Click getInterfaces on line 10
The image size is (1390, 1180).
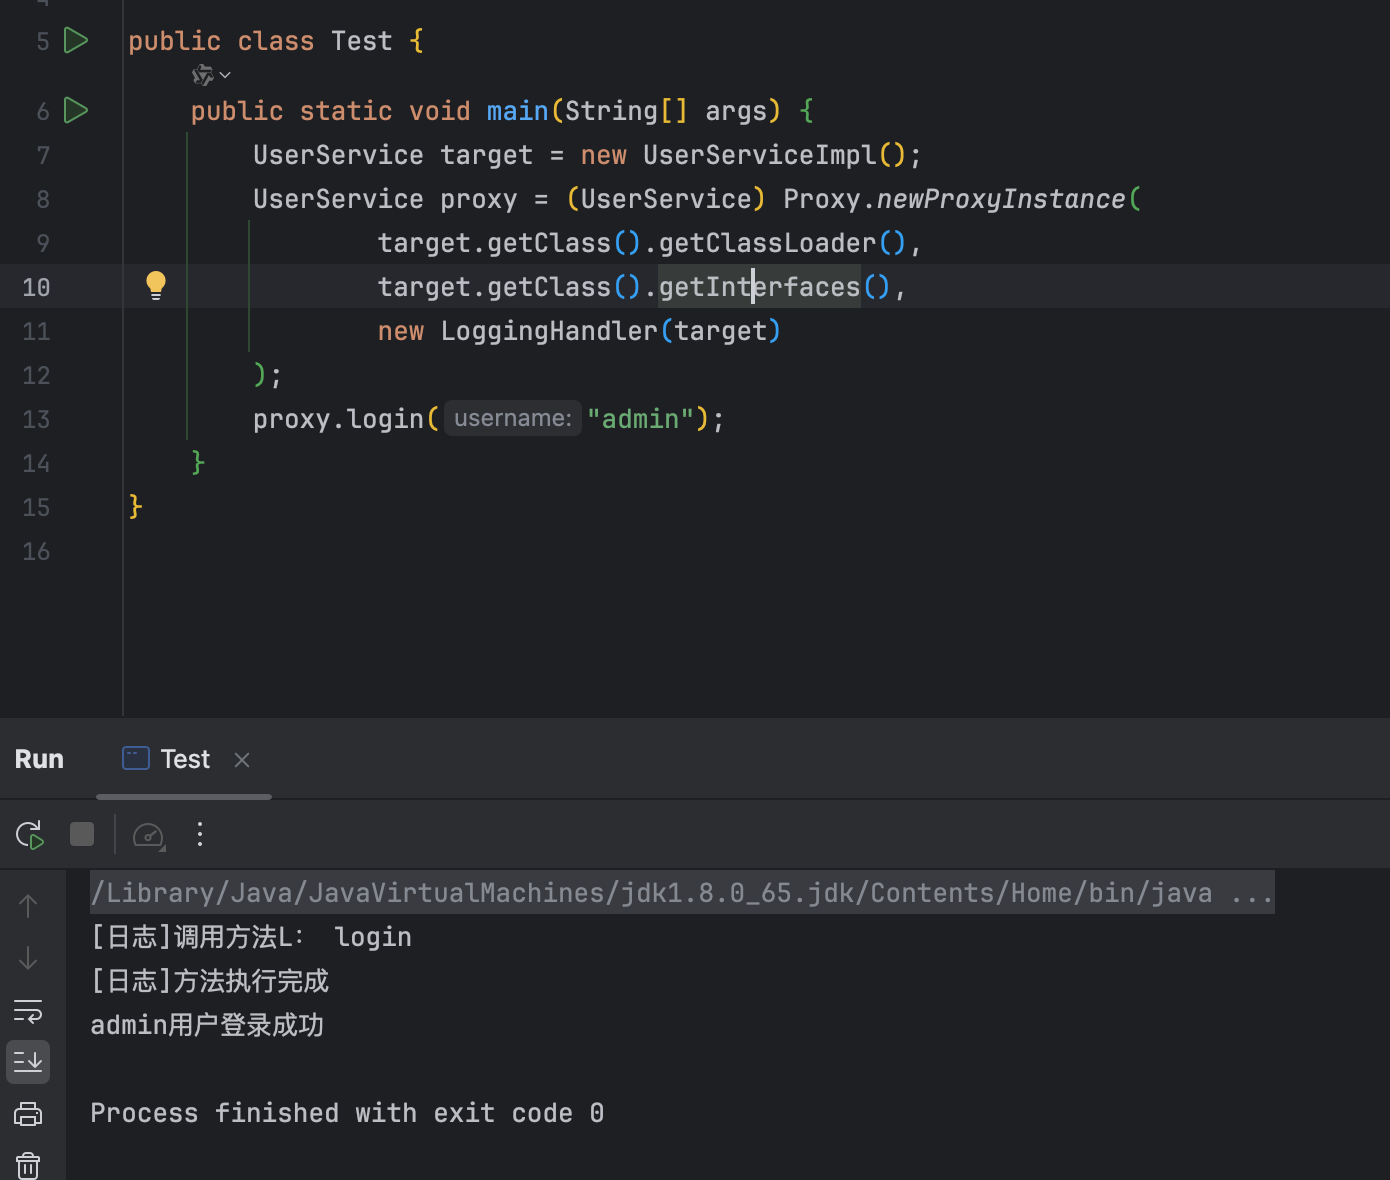pyautogui.click(x=759, y=287)
